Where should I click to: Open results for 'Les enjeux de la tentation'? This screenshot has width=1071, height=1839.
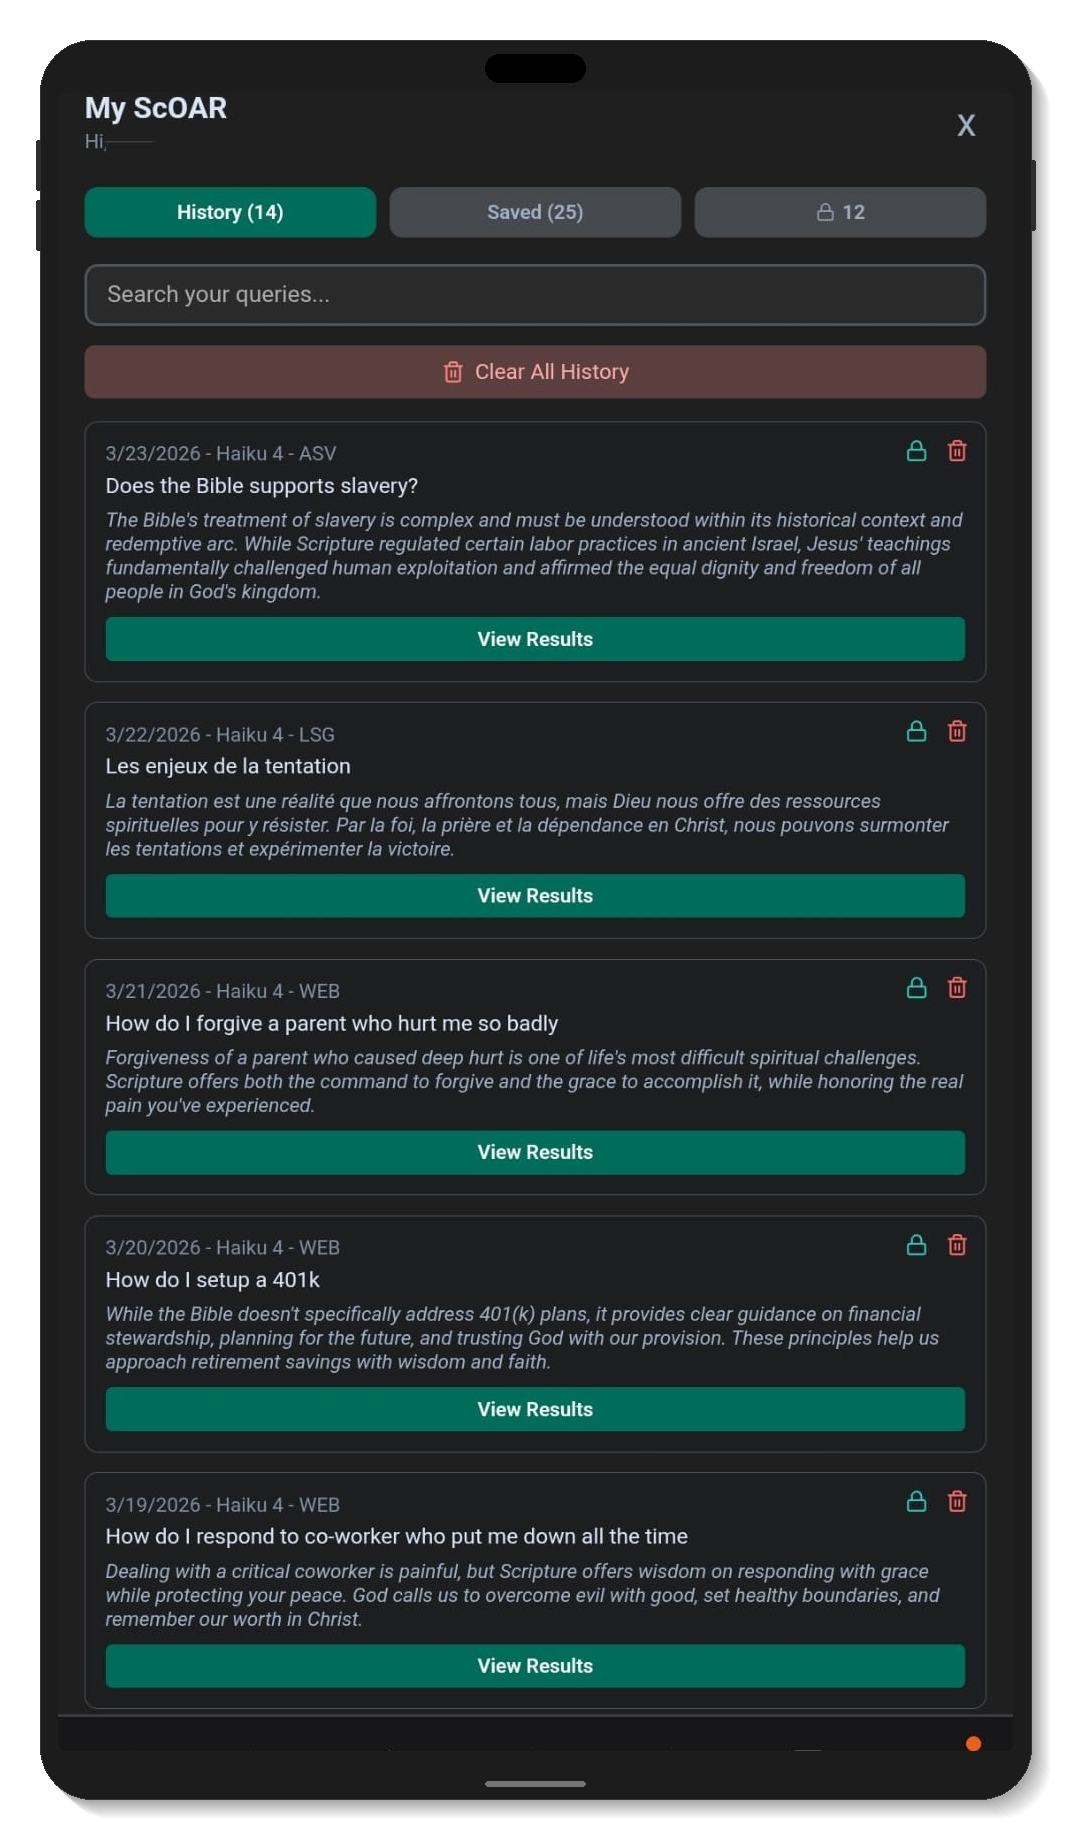pyautogui.click(x=535, y=896)
